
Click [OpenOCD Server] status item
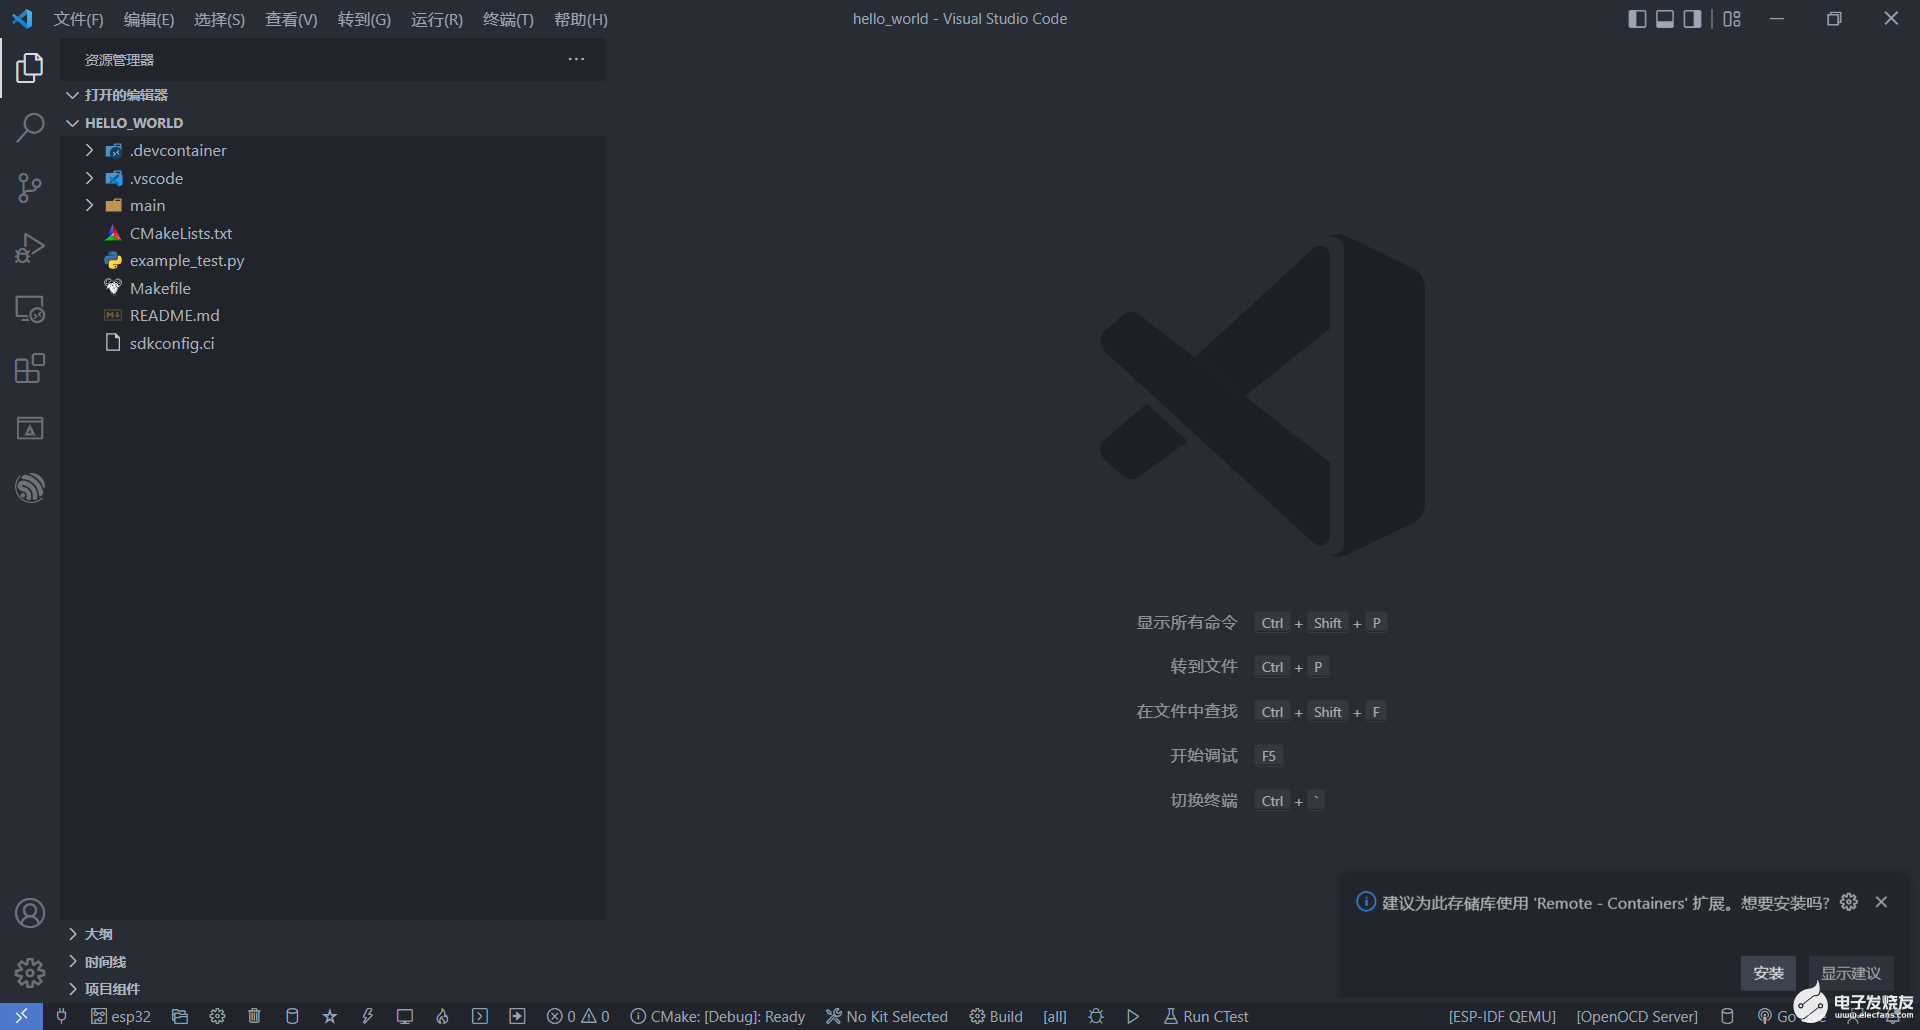tap(1637, 1016)
